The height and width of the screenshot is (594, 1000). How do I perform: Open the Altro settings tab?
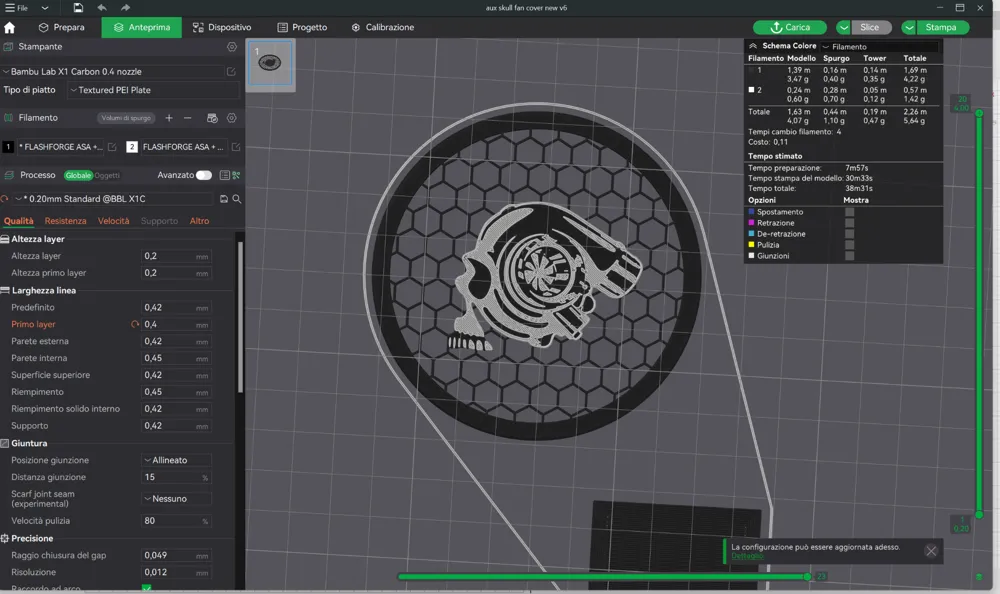(x=199, y=221)
